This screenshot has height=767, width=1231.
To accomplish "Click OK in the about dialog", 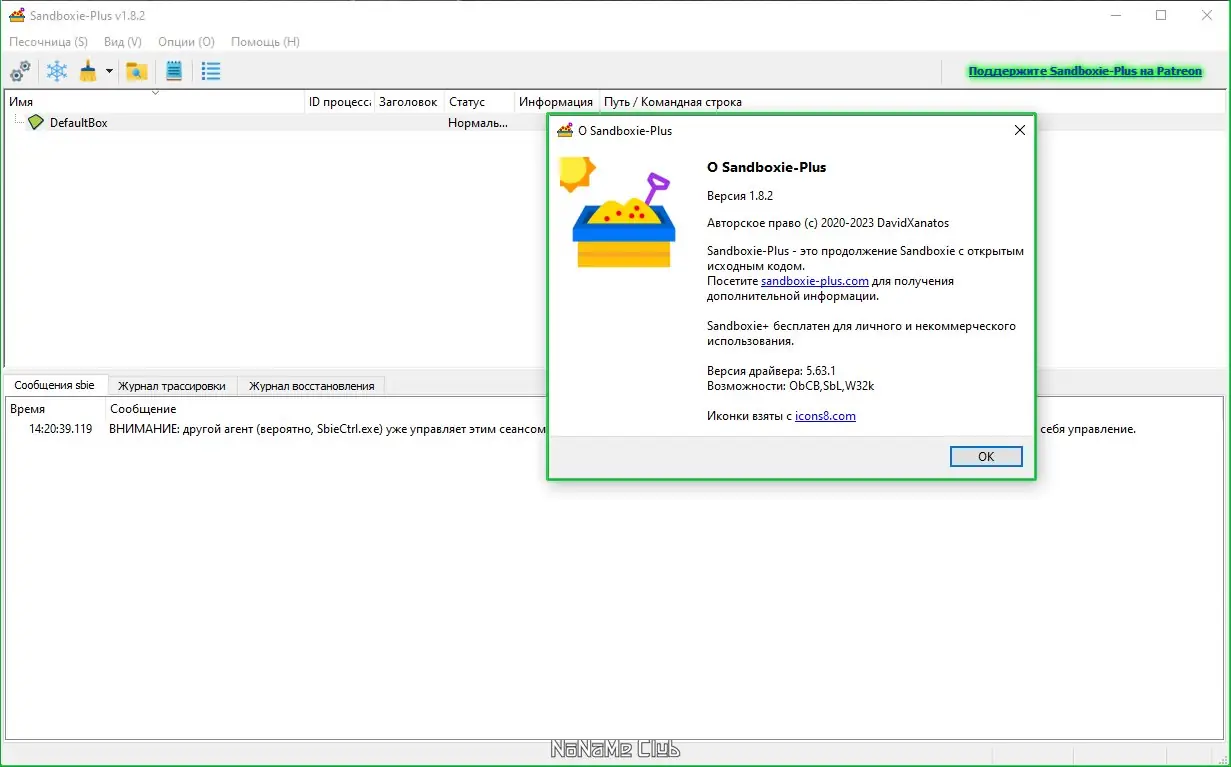I will point(986,456).
